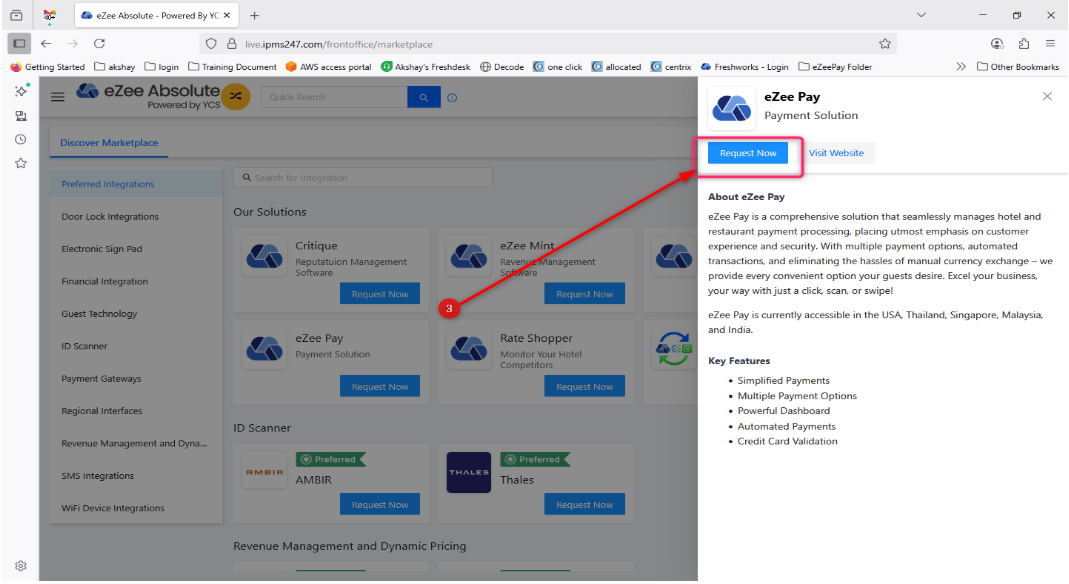Open AWS access portal bookmark
Screen dimensions: 1069x584
tap(329, 67)
